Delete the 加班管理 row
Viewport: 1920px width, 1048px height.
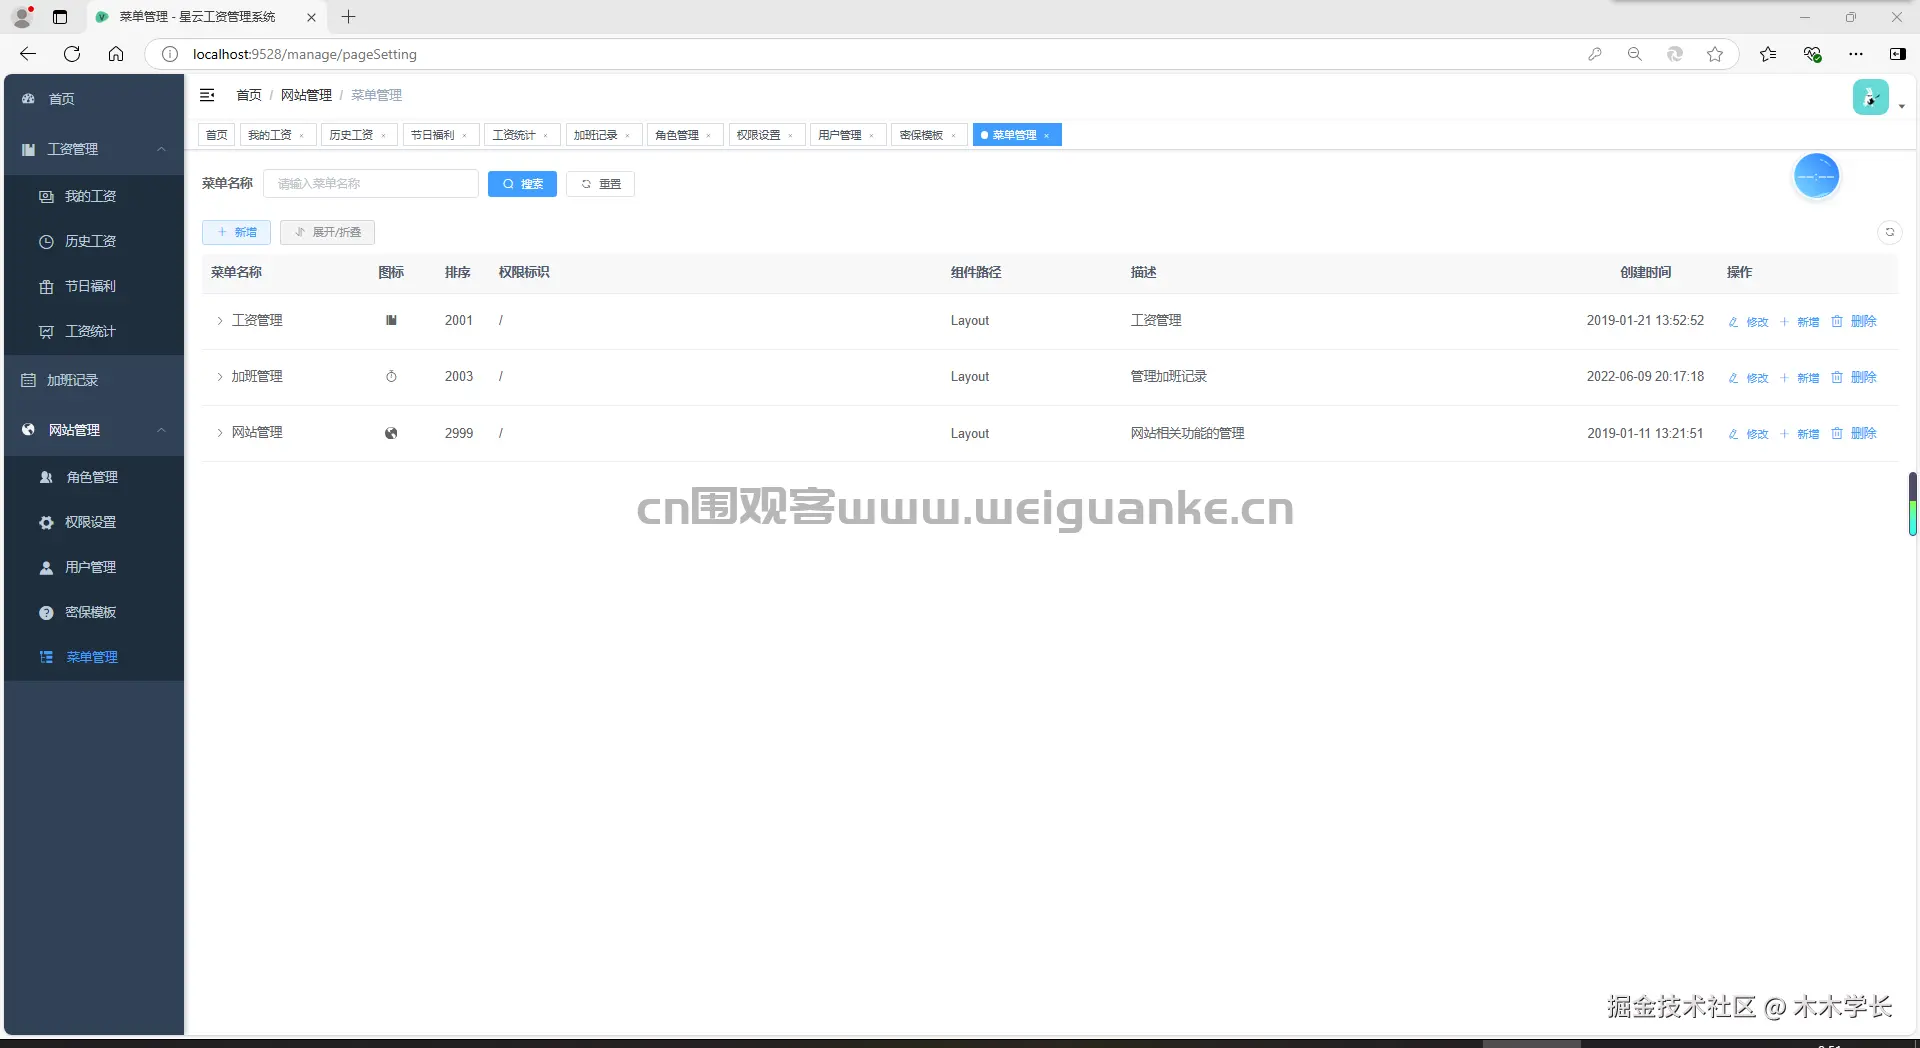(x=1854, y=377)
